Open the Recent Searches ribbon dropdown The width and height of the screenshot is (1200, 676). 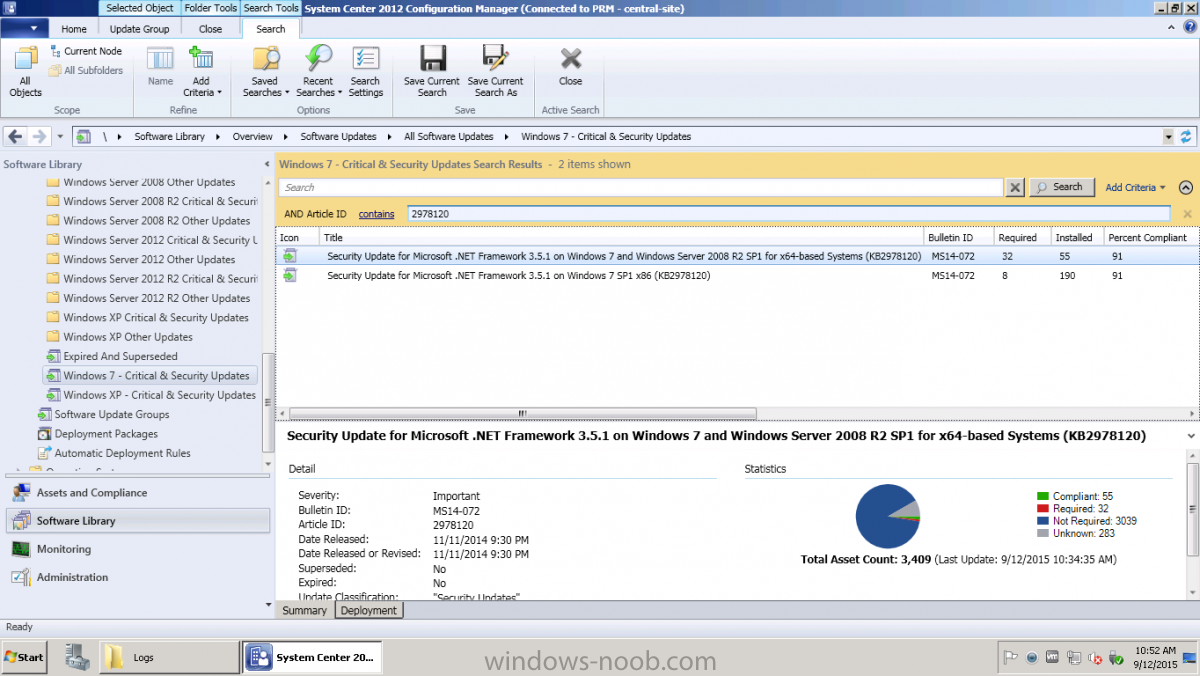point(318,72)
